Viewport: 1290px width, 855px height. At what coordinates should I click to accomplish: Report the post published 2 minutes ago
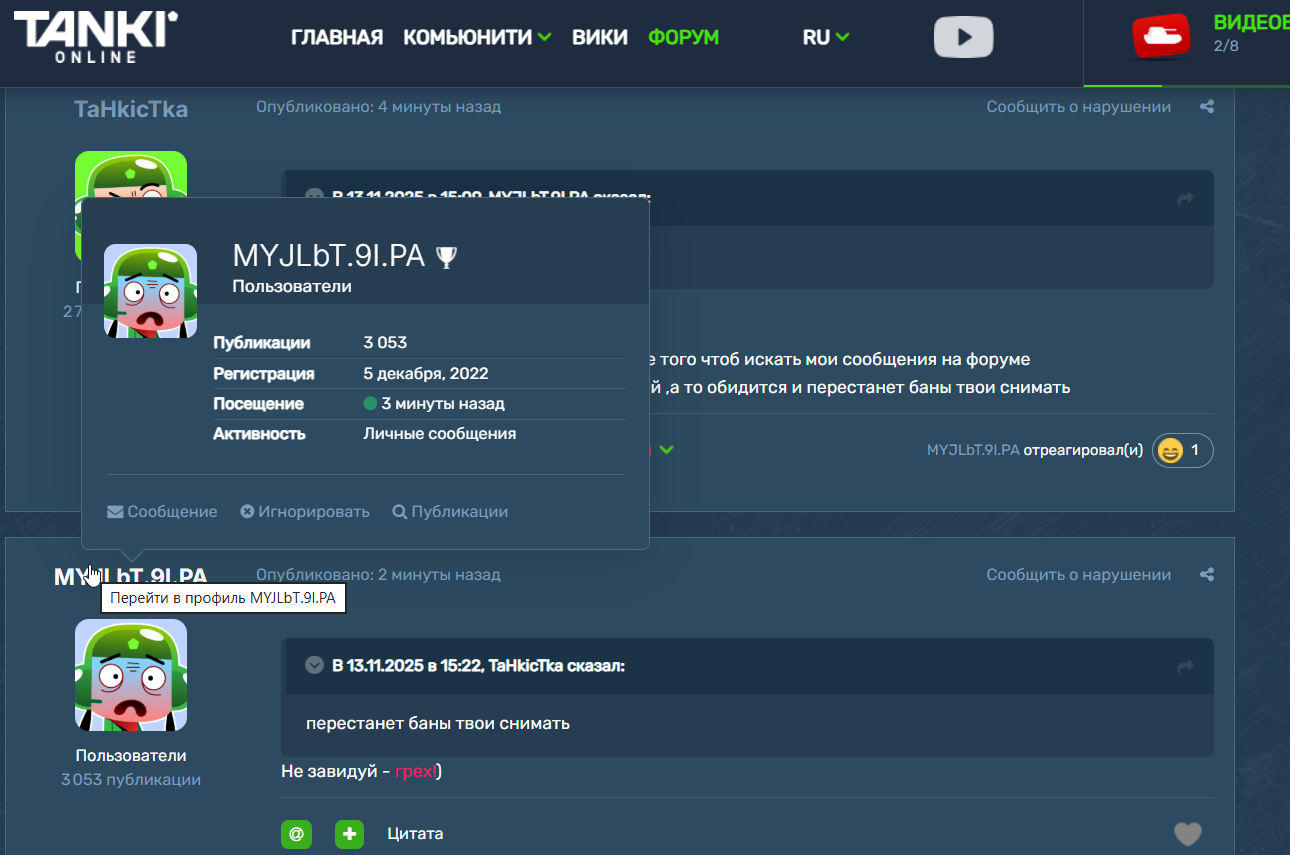click(1079, 575)
